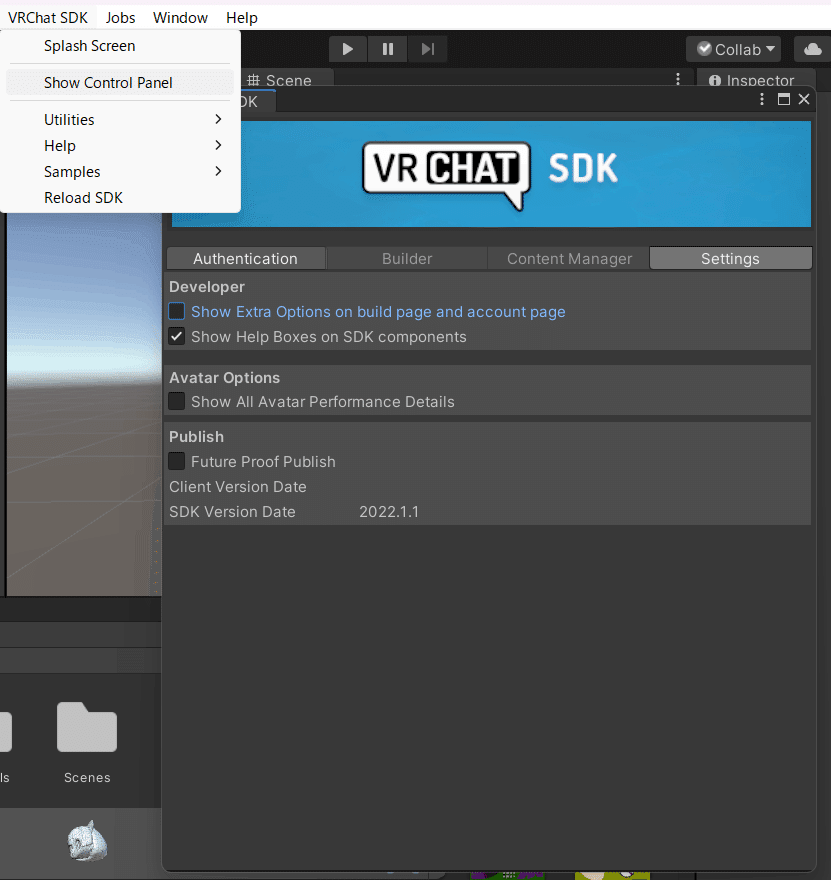Open the Window menu

(180, 18)
